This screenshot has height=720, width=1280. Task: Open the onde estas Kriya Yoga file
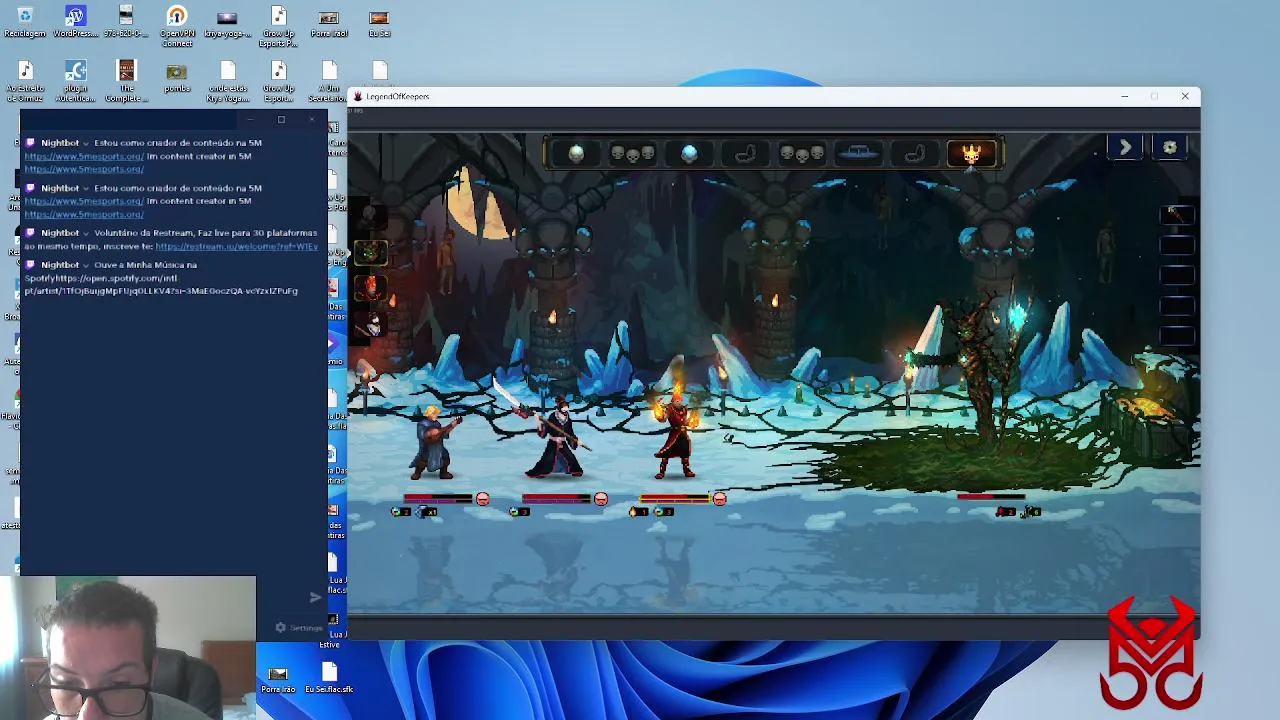click(x=227, y=82)
